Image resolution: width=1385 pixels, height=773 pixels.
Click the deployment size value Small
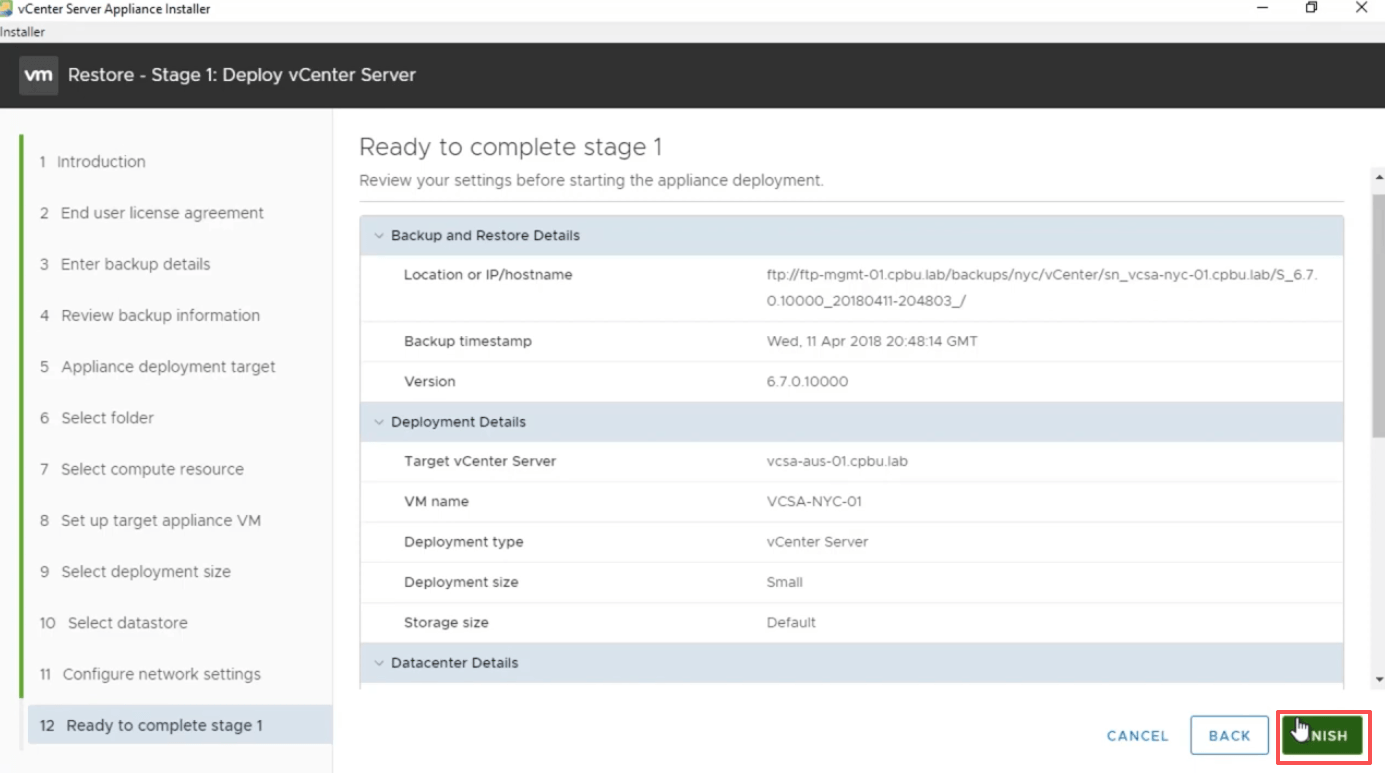point(785,582)
